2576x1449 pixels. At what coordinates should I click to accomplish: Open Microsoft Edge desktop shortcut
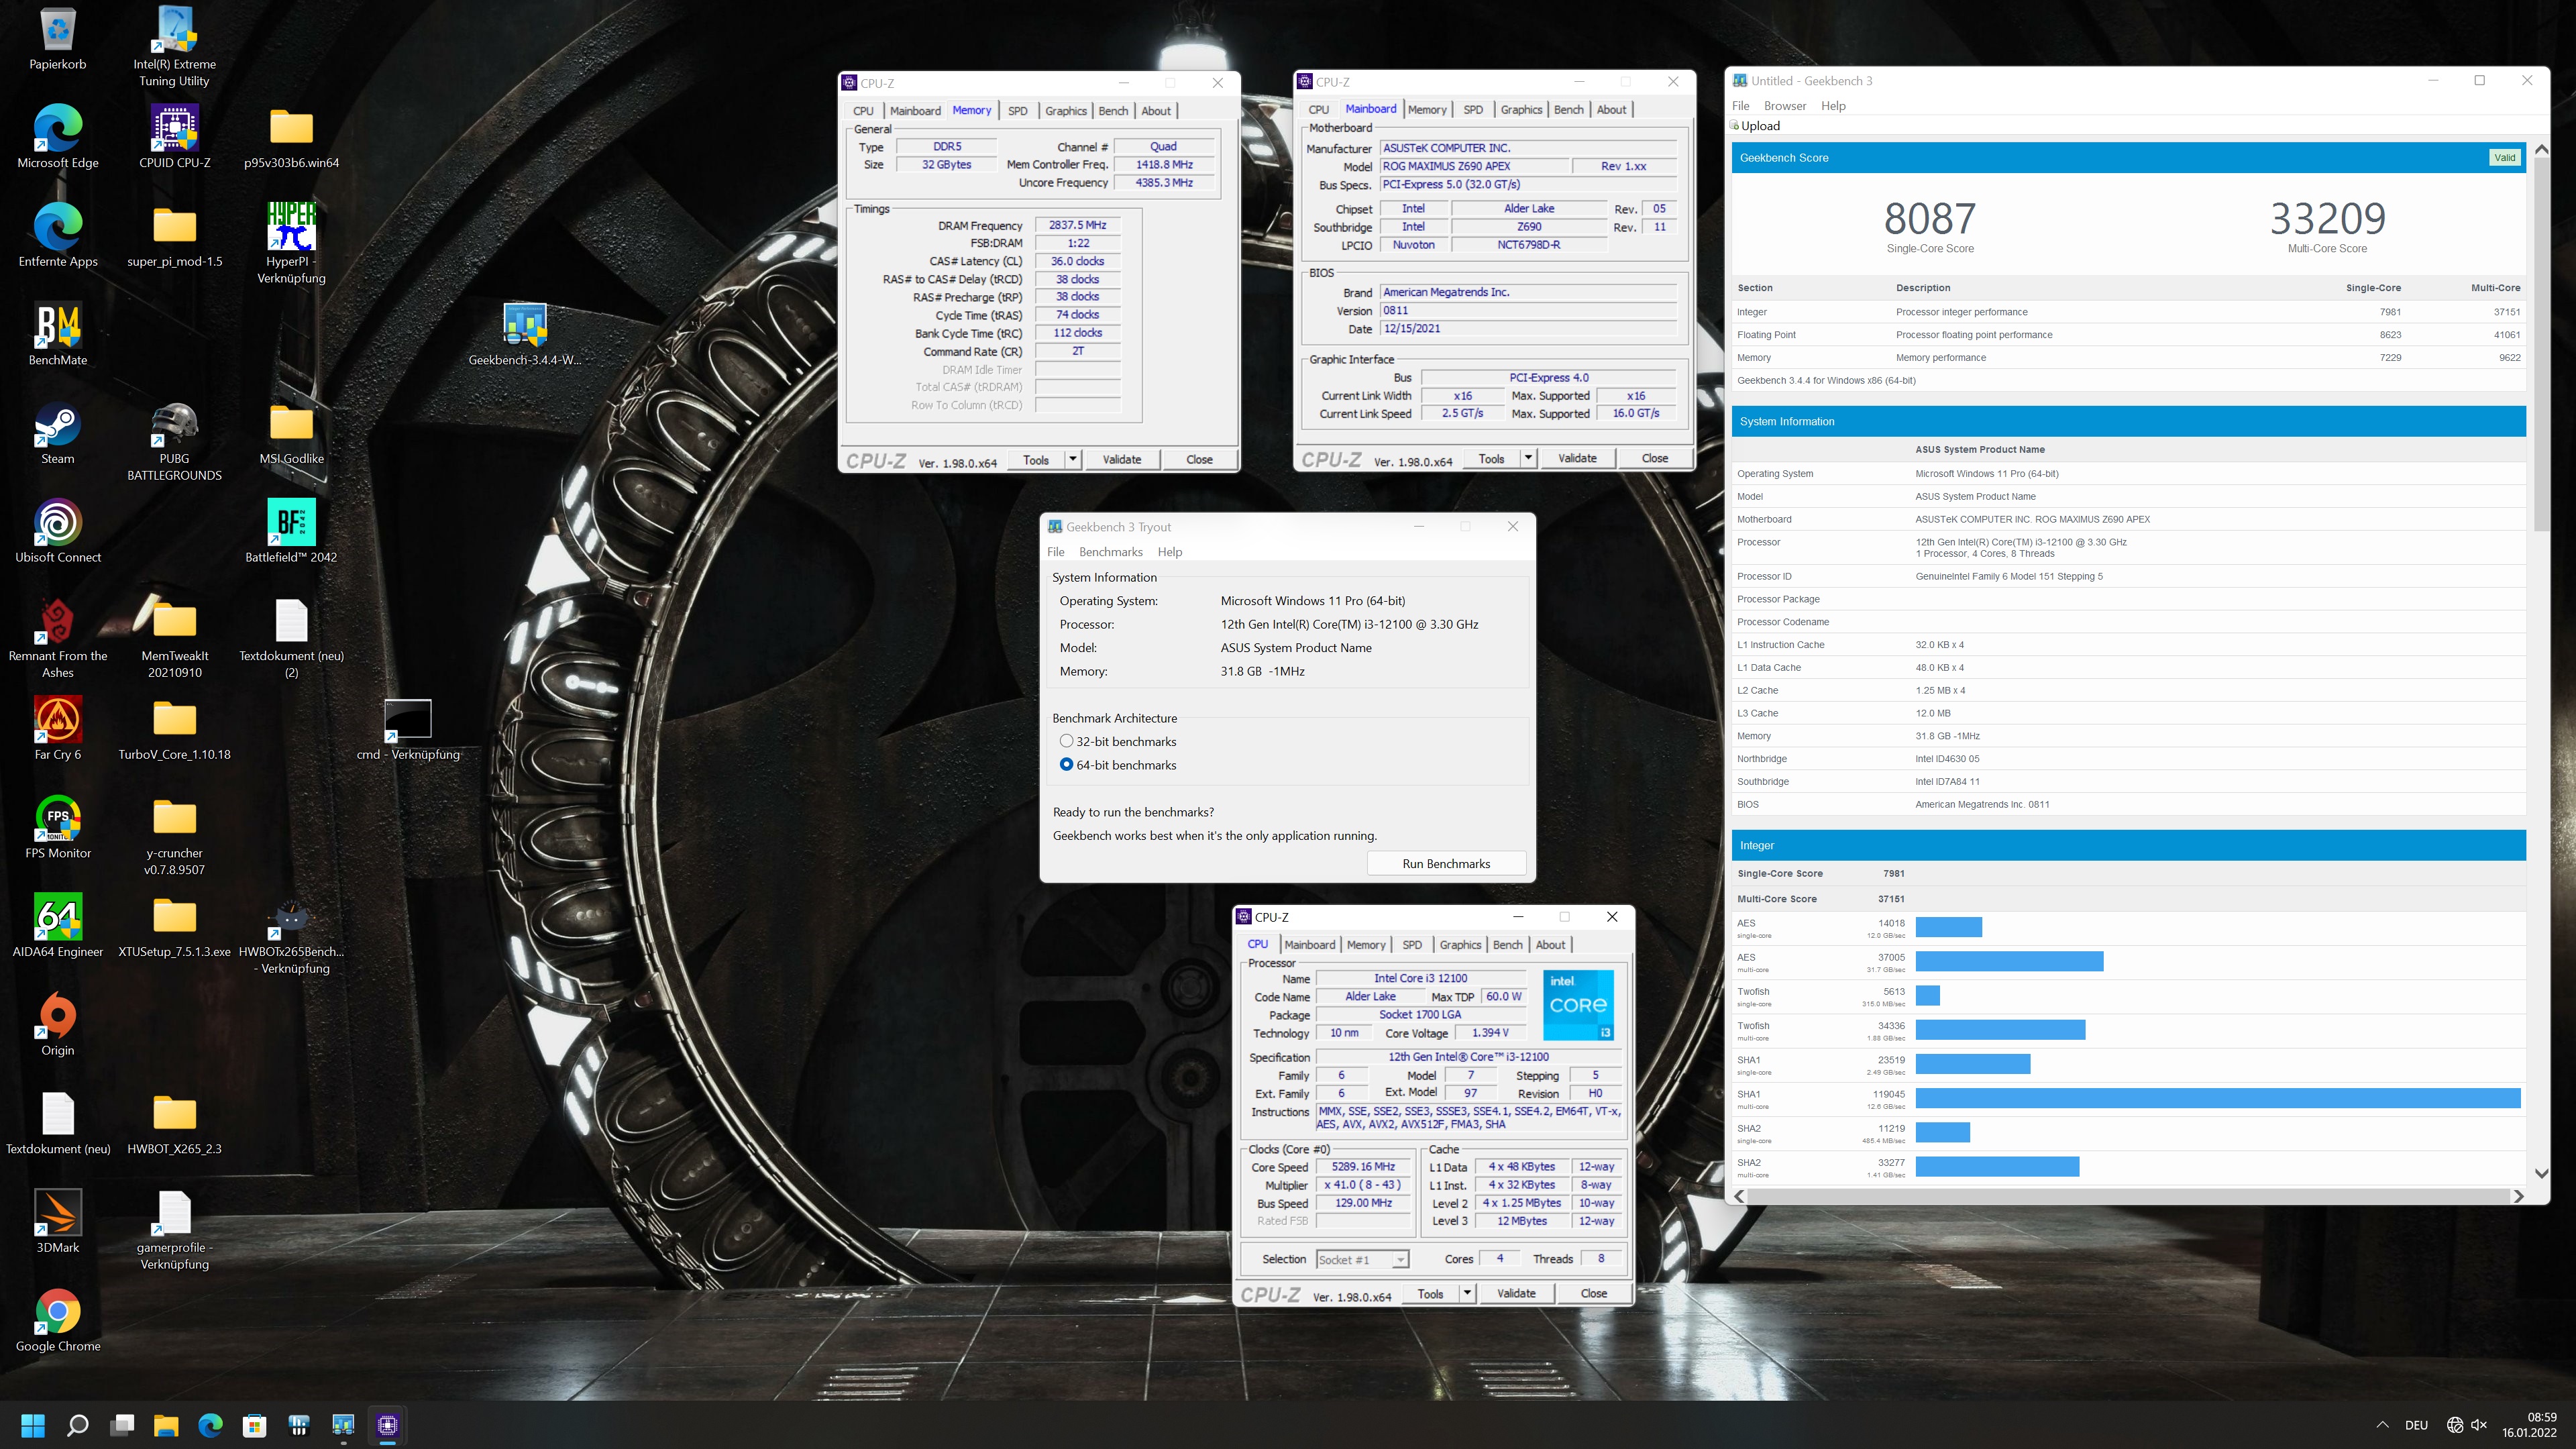click(x=58, y=136)
